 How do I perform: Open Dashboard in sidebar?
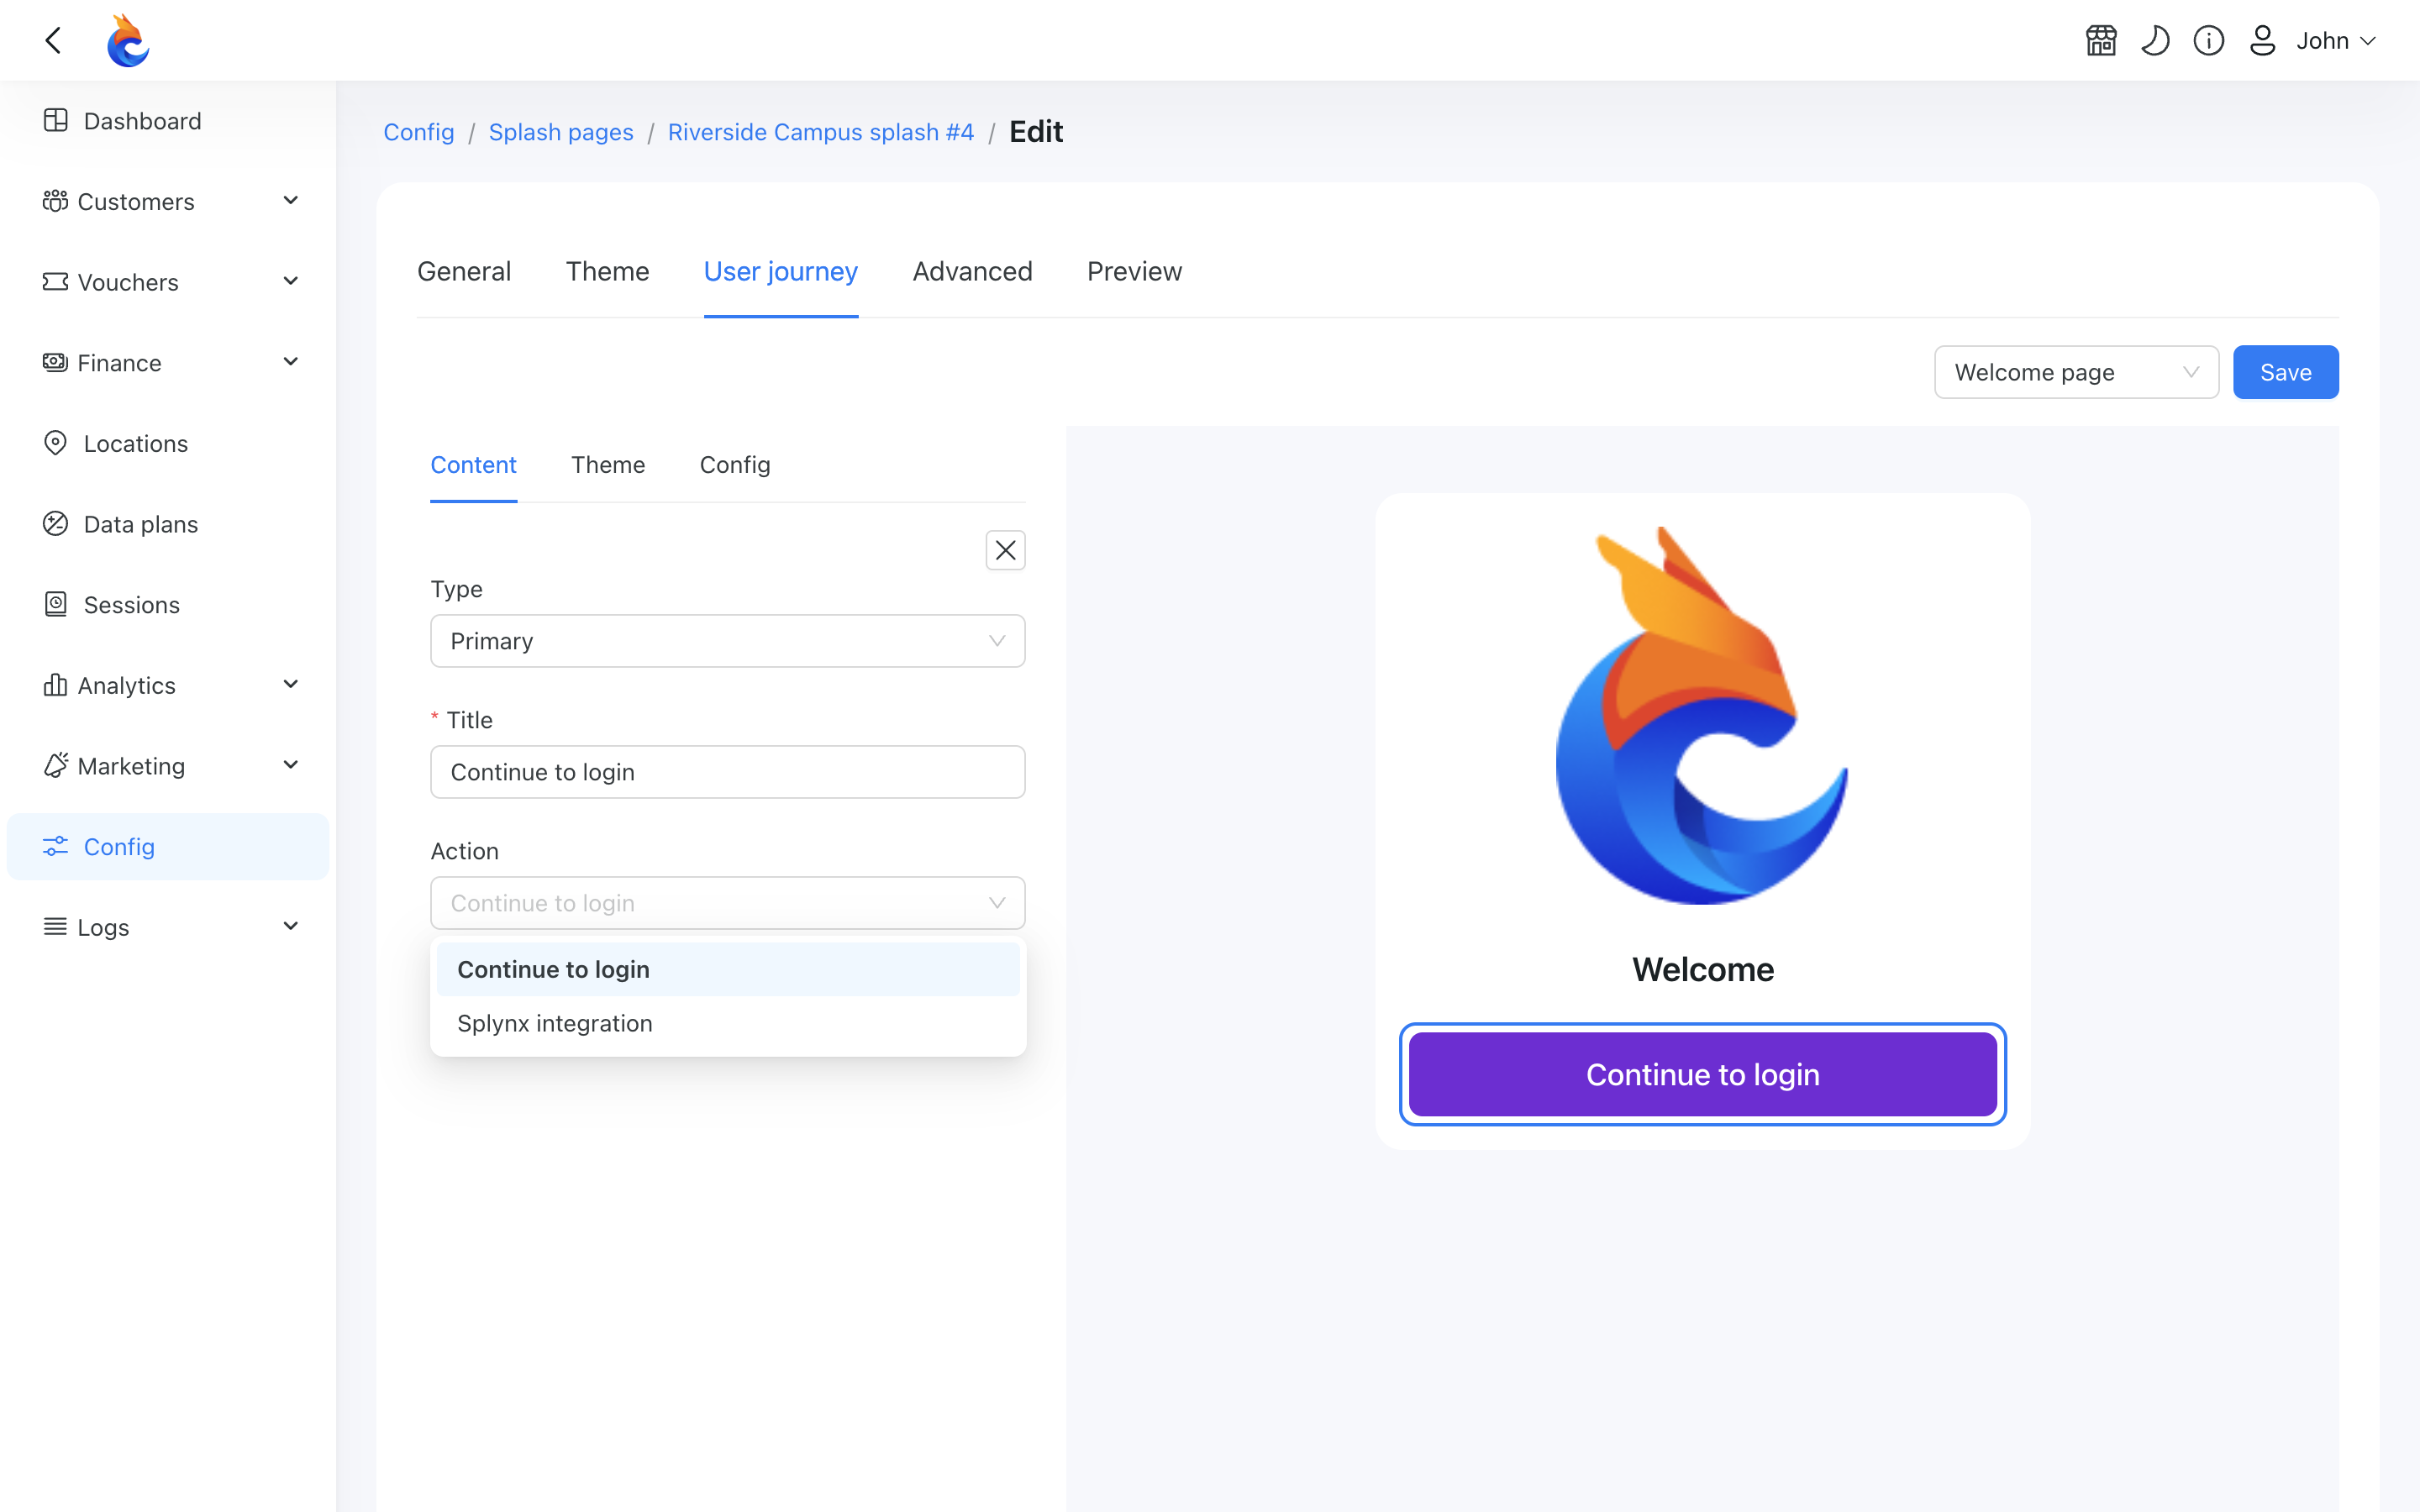coord(168,121)
